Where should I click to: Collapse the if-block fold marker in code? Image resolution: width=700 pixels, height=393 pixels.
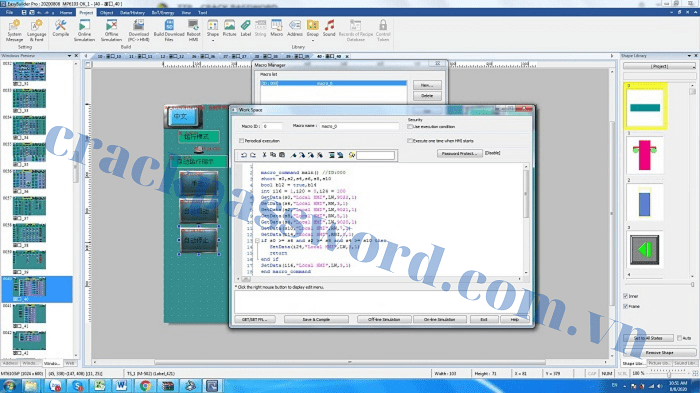[257, 241]
